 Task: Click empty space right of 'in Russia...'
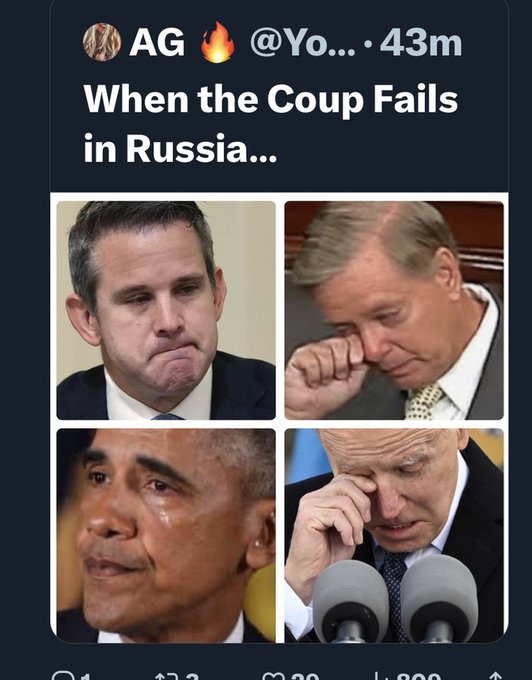(x=390, y=149)
